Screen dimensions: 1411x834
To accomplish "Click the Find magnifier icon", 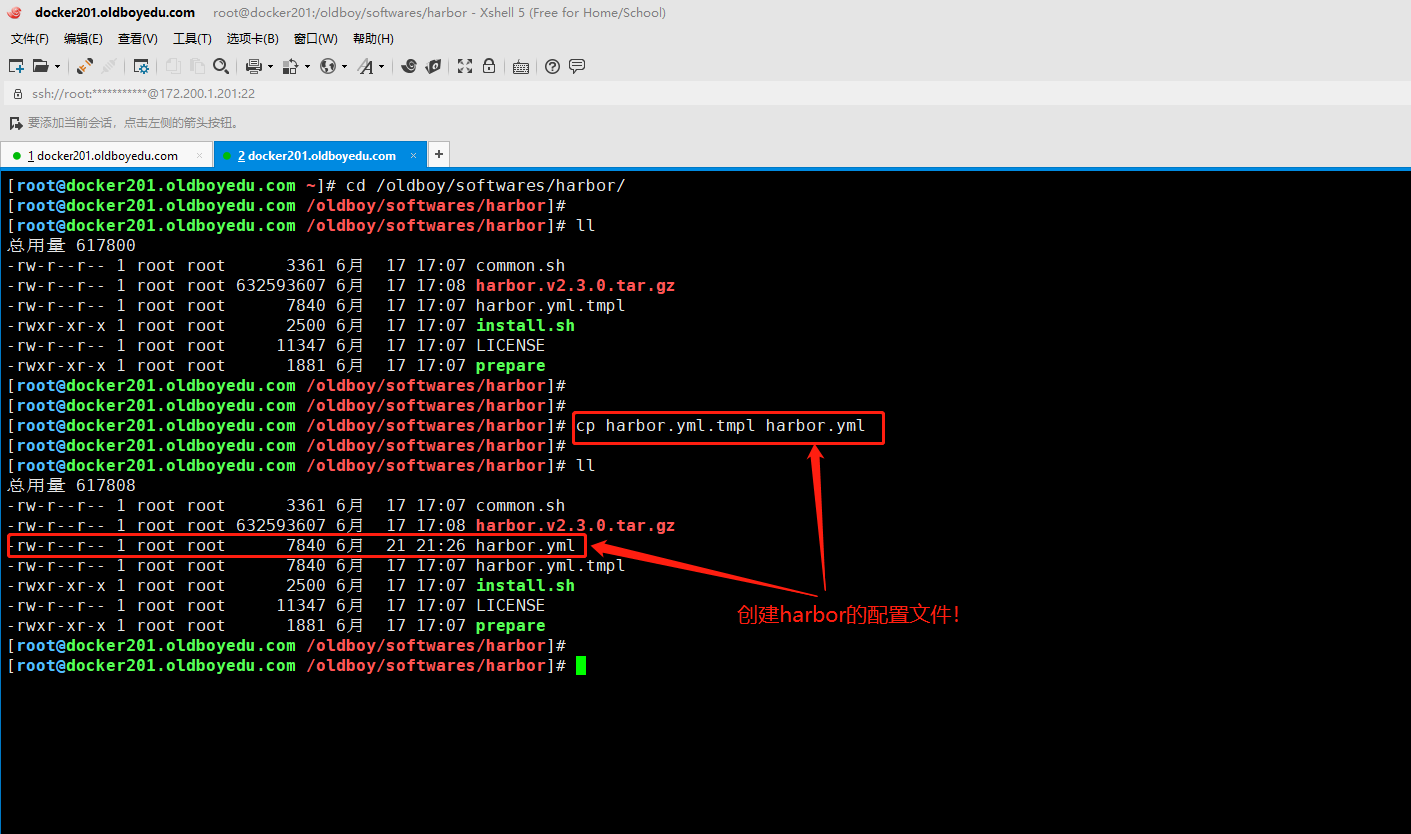I will pyautogui.click(x=221, y=66).
